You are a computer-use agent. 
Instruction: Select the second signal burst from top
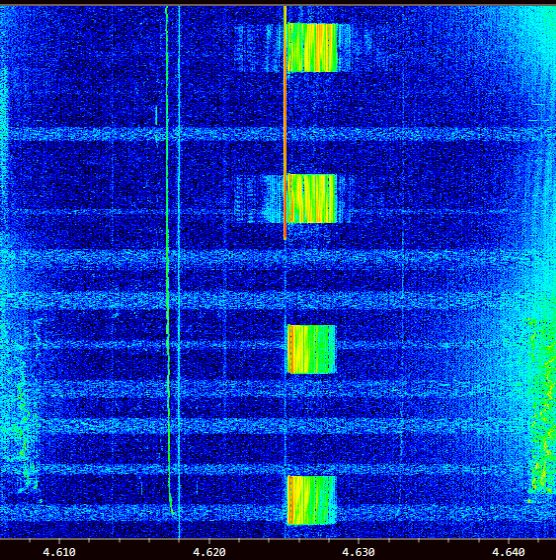(x=312, y=199)
